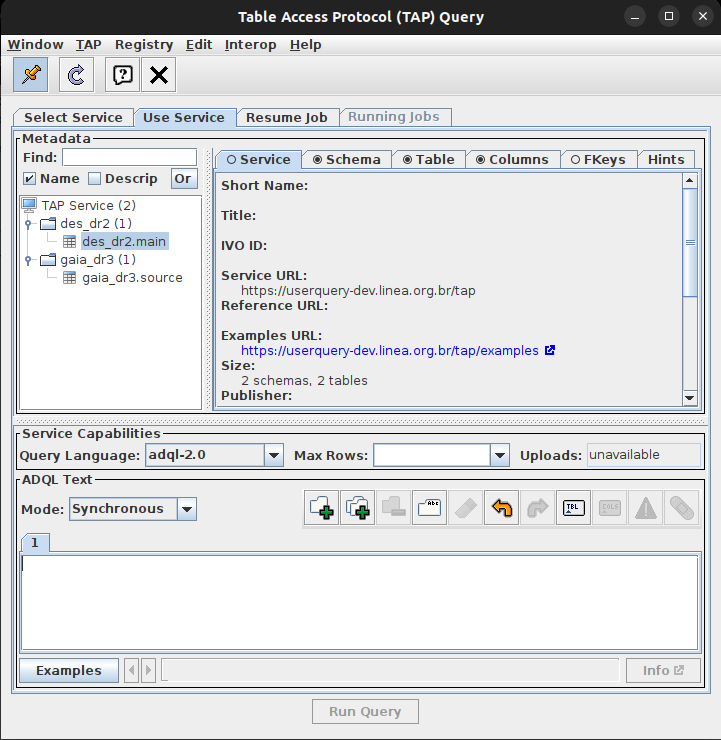Viewport: 721px width, 740px height.
Task: Click the duplicate tab icon with plus
Action: pyautogui.click(x=358, y=508)
